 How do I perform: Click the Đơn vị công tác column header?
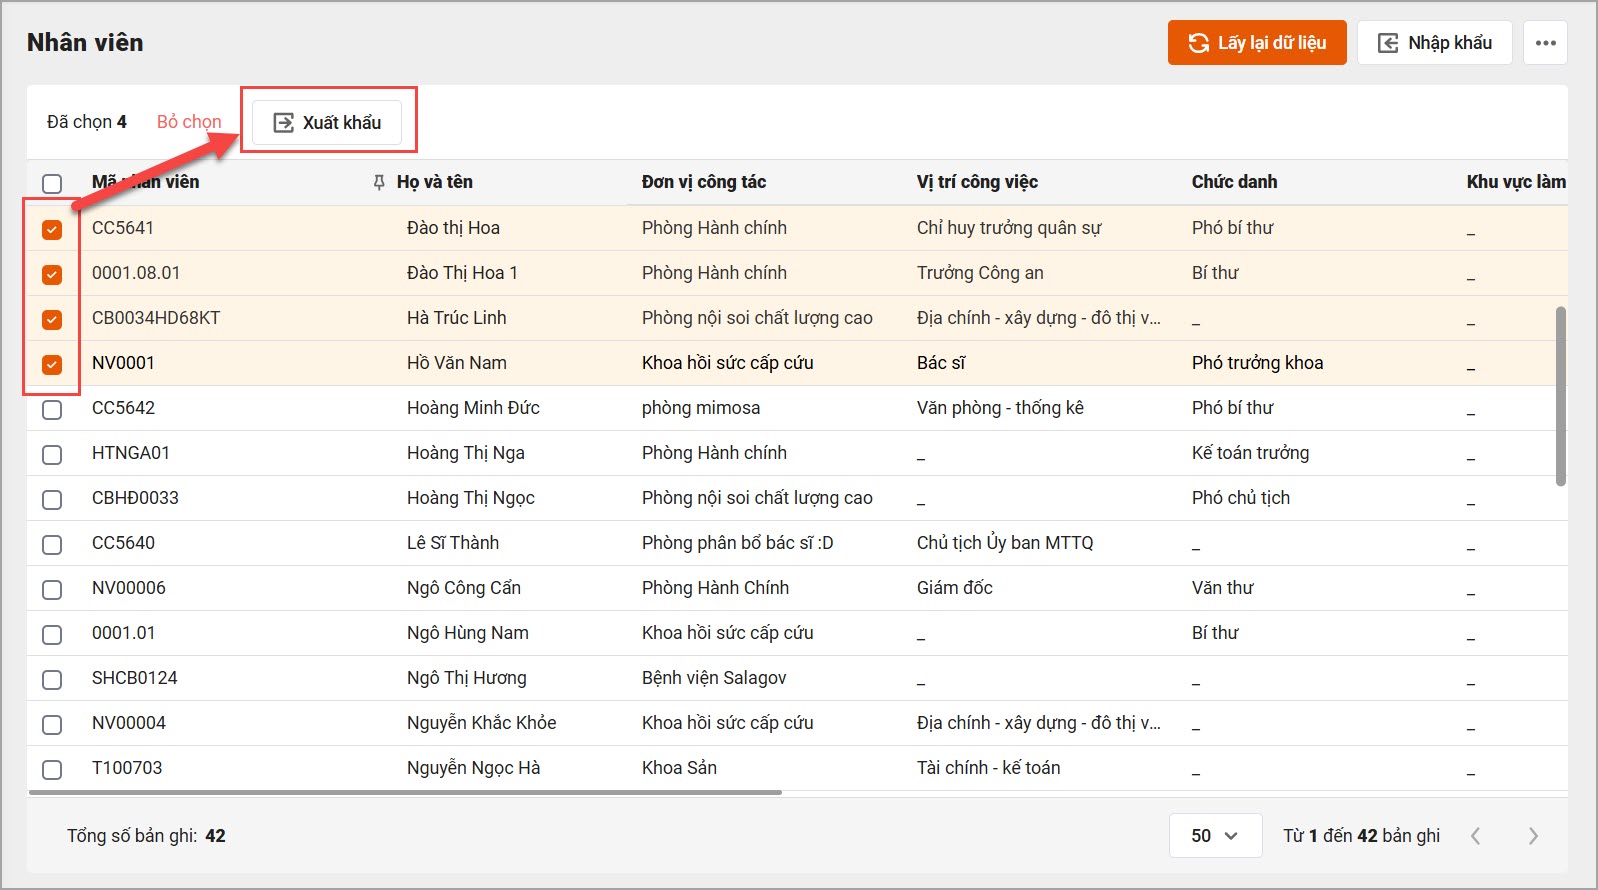tap(703, 182)
